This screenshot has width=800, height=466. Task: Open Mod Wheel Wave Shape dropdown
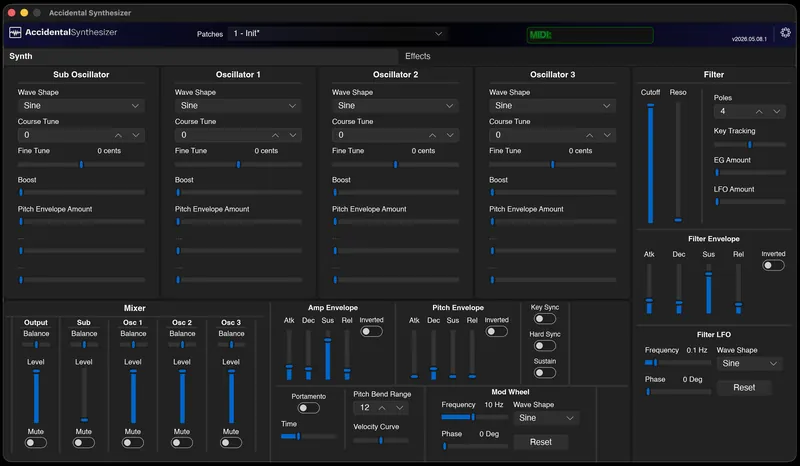pyautogui.click(x=546, y=418)
